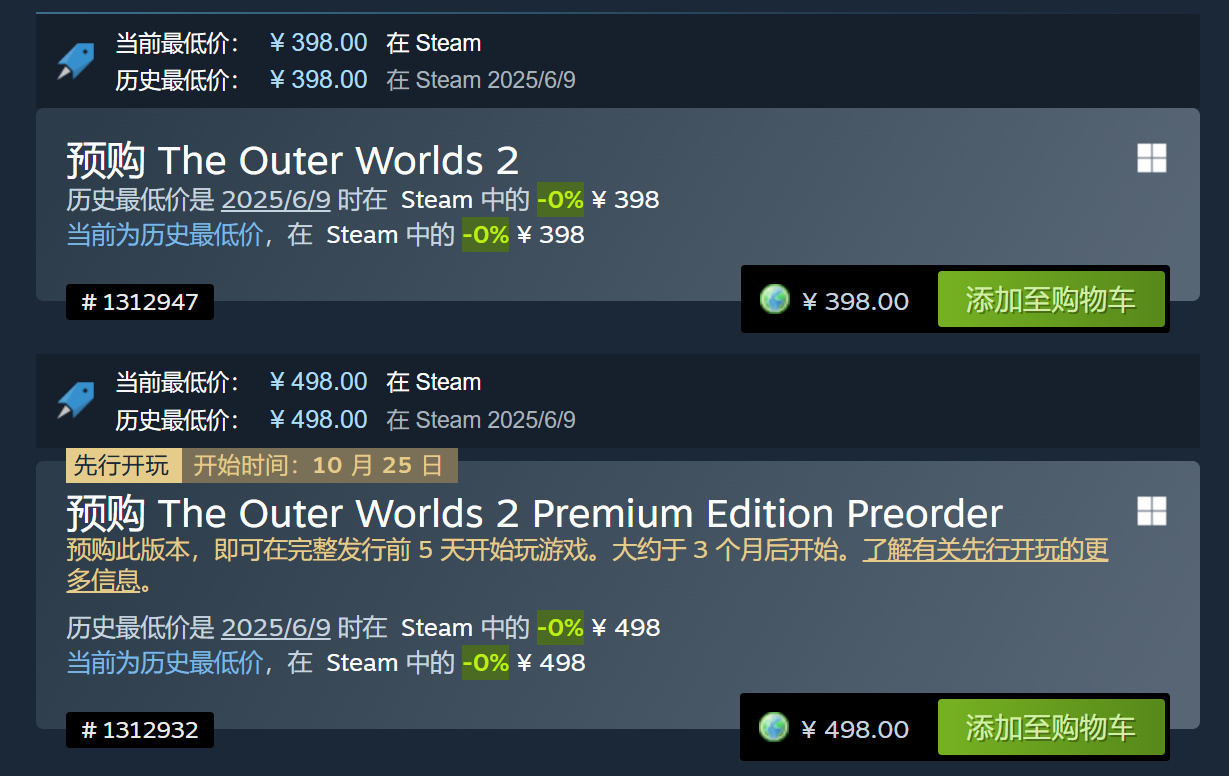Add the ¥498.00 Premium Edition to cart
This screenshot has height=776, width=1229.
(x=1050, y=728)
